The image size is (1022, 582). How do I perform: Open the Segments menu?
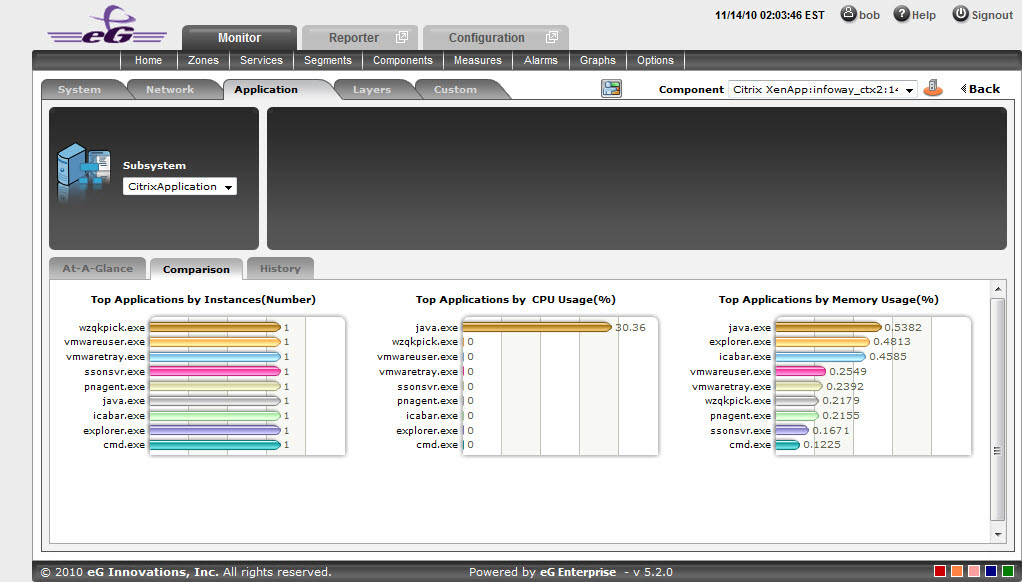click(x=328, y=60)
